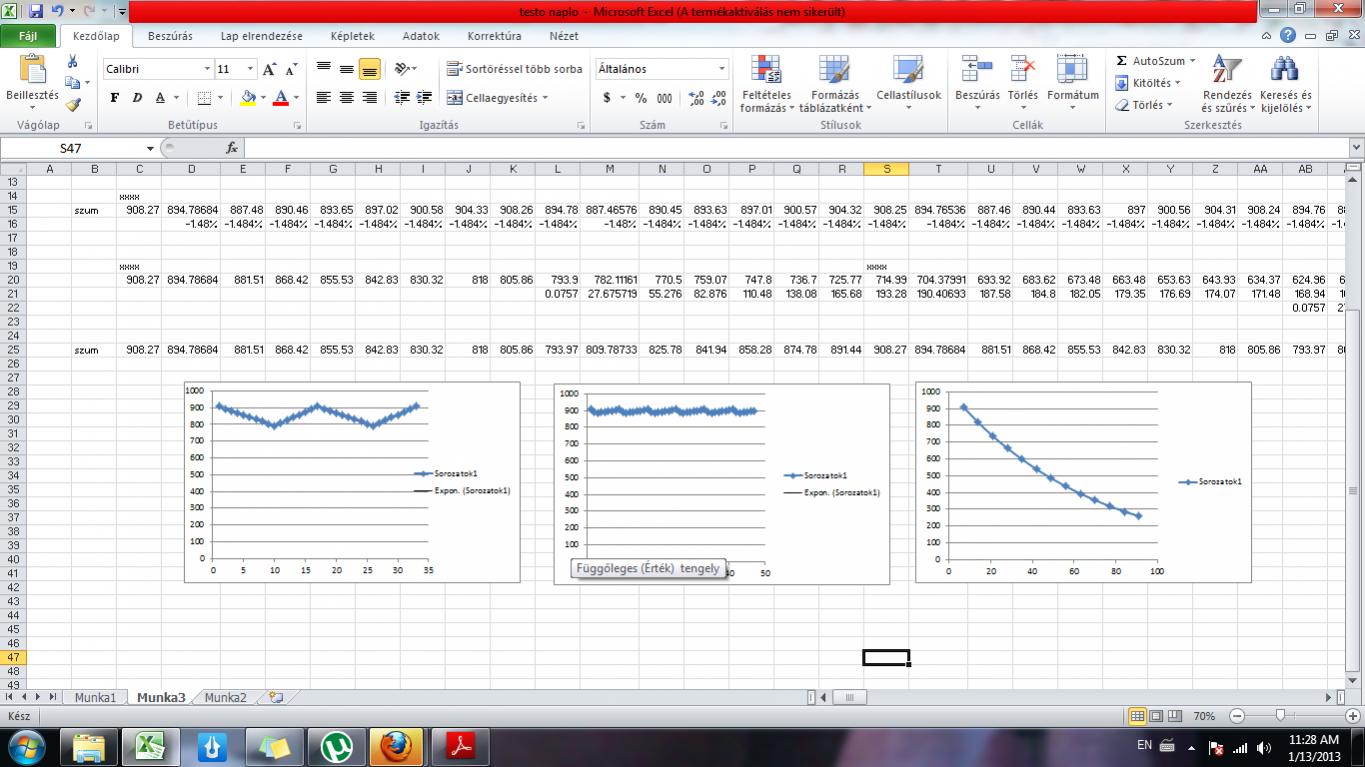Click the Beillesztés paste clipboard icon
The image size is (1365, 767).
(x=33, y=70)
